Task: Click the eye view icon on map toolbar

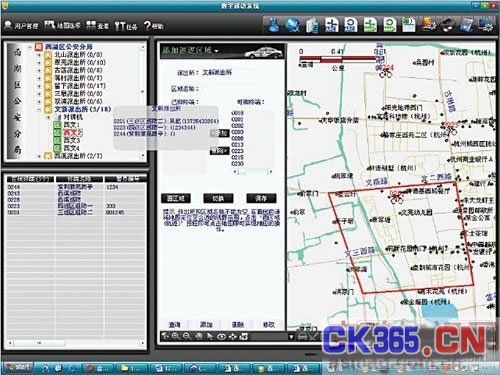Action: tap(221, 336)
